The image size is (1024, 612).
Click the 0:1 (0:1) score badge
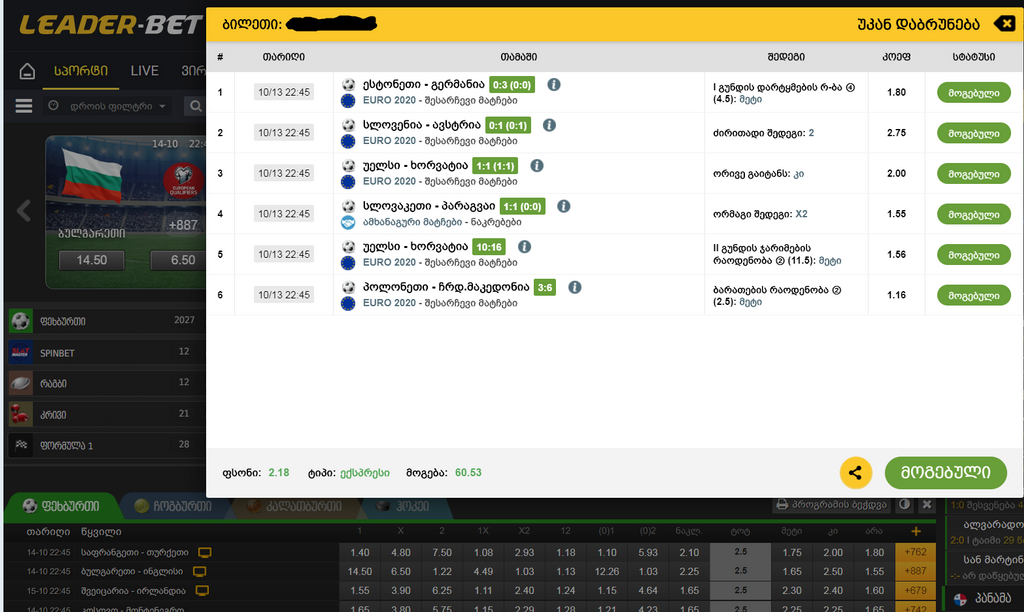[x=509, y=125]
